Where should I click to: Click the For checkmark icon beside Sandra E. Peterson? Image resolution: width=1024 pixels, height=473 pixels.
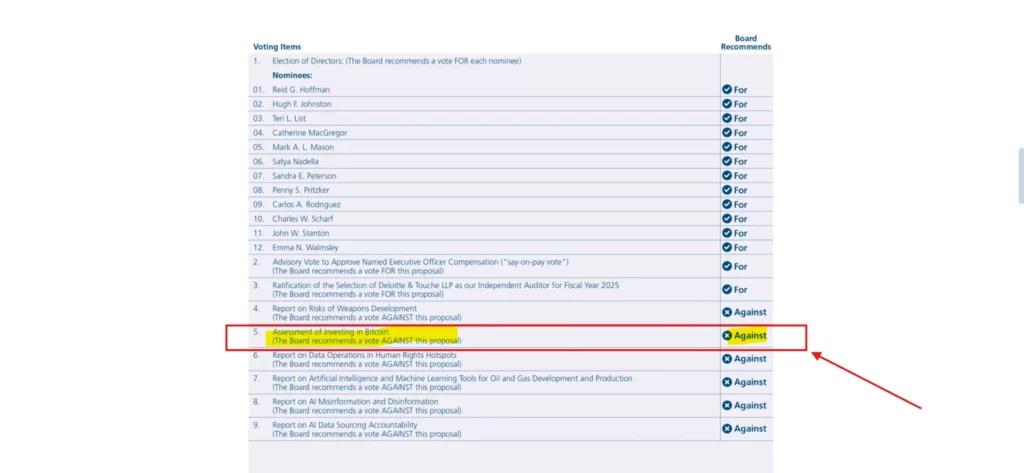(726, 176)
